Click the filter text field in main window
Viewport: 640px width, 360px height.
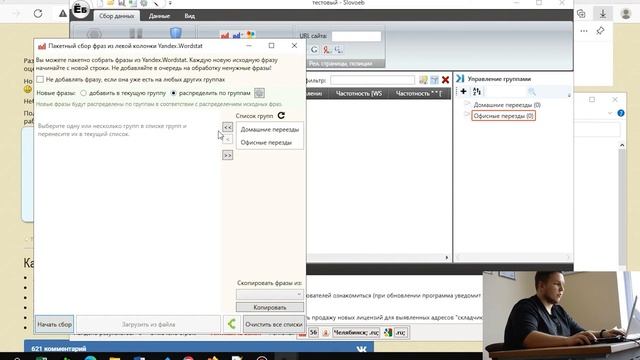[x=372, y=80]
